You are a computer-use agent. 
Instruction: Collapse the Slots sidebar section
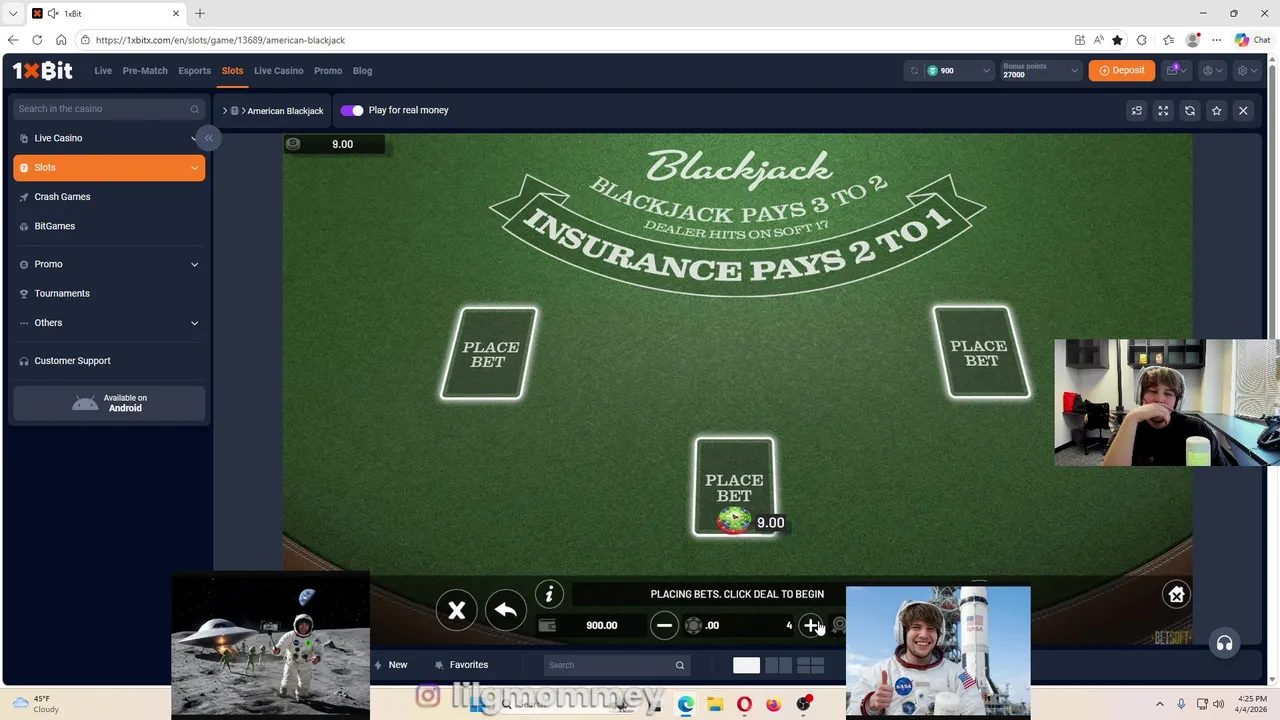(x=109, y=168)
